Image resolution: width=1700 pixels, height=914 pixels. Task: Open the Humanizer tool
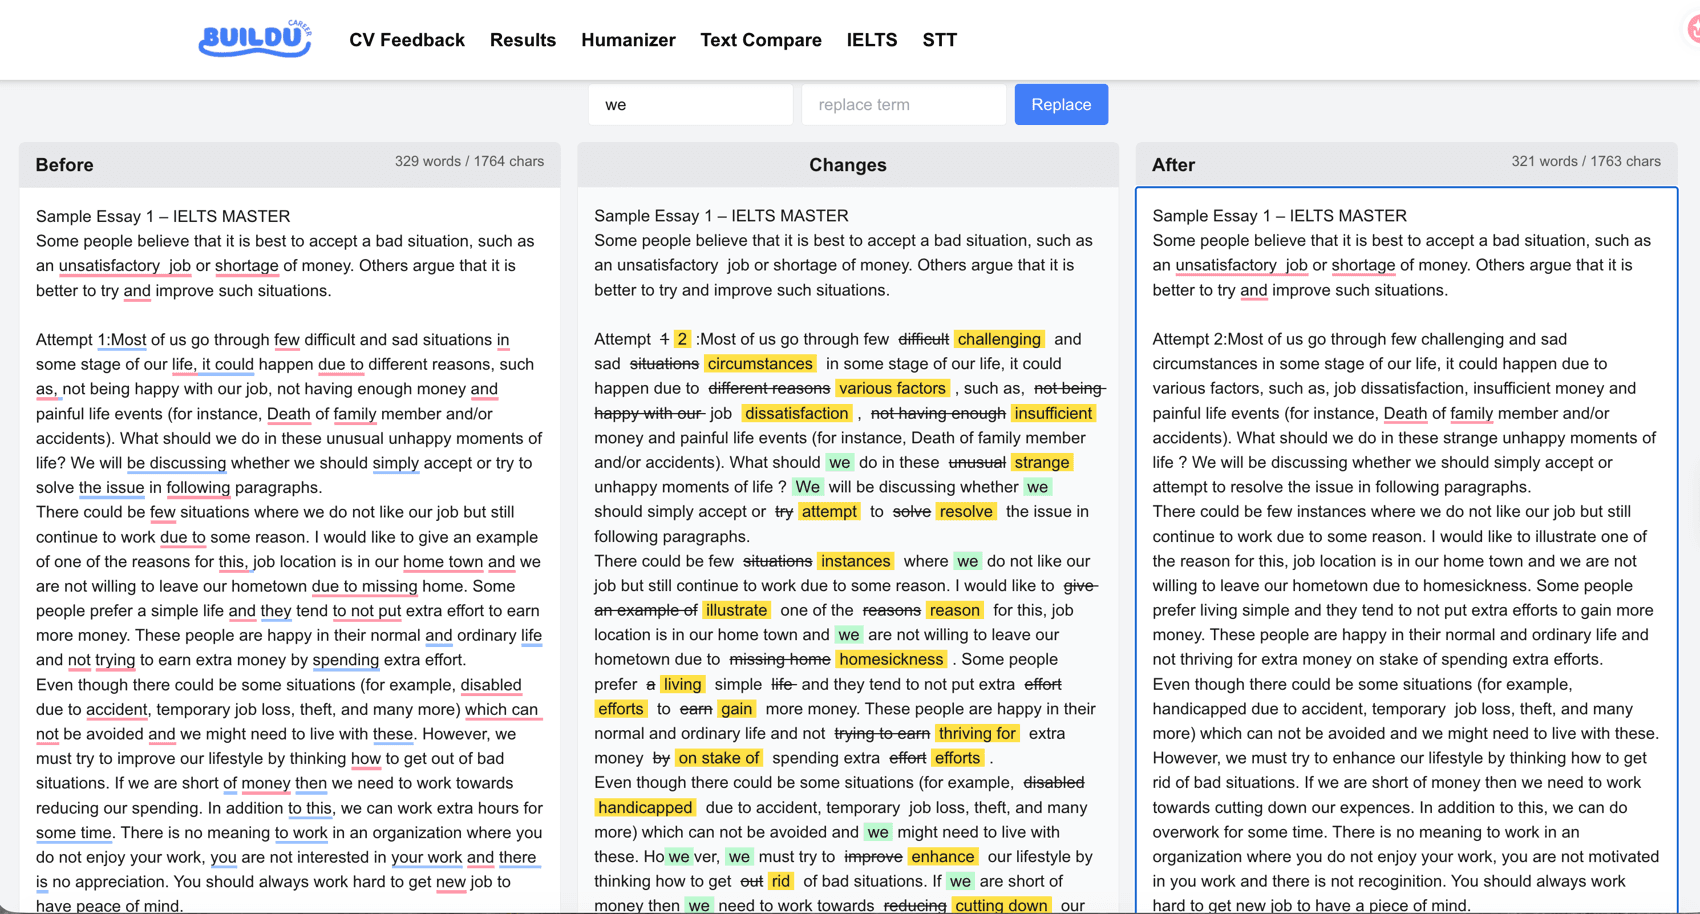click(x=628, y=40)
